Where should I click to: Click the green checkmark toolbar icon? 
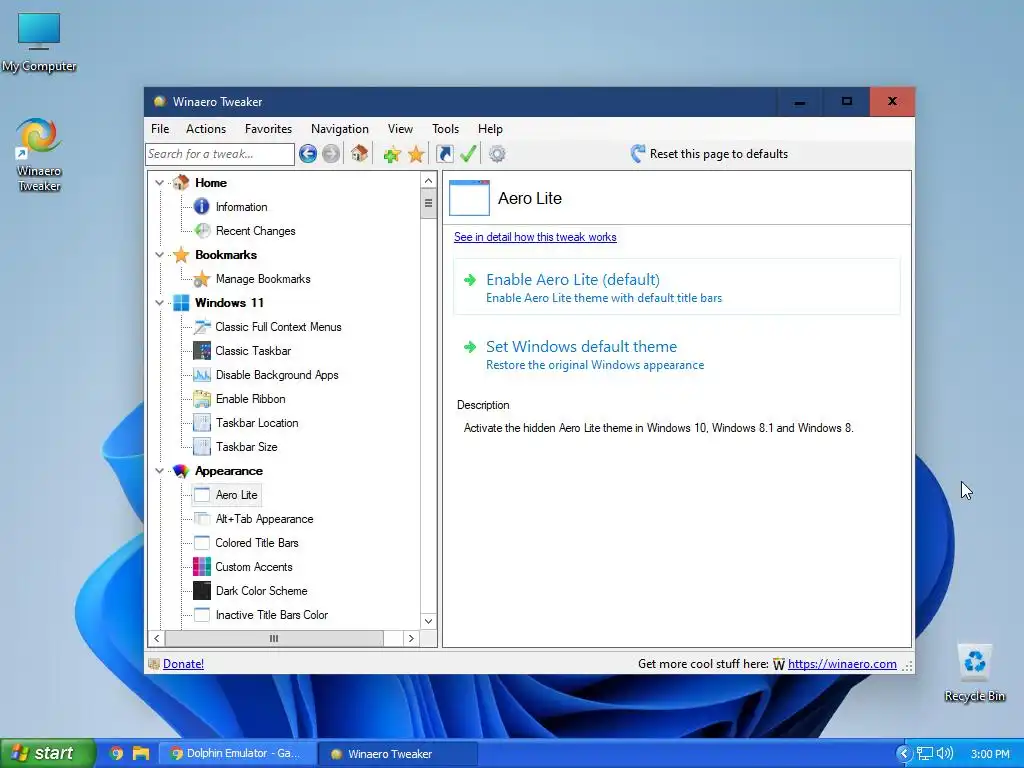tap(468, 154)
